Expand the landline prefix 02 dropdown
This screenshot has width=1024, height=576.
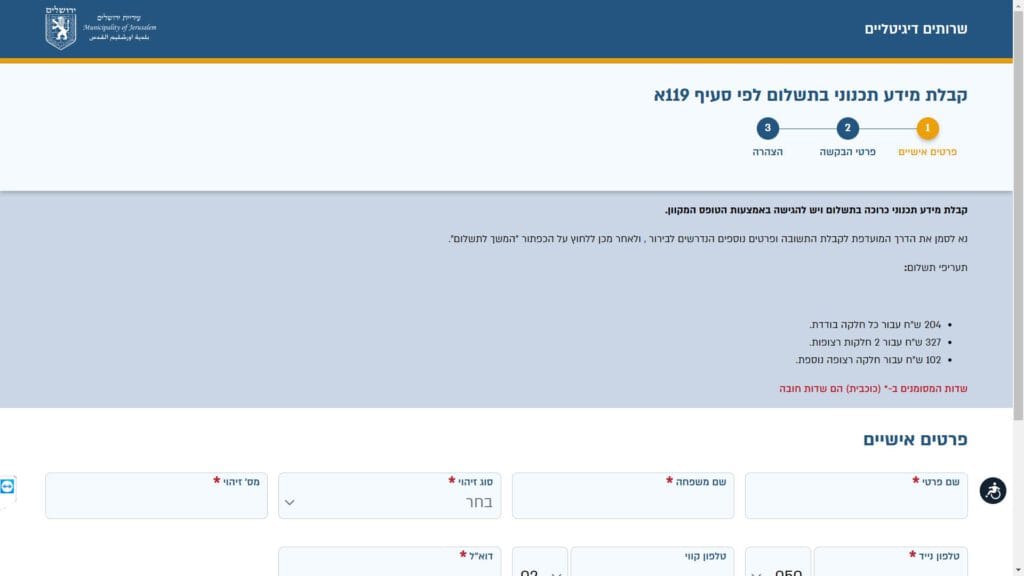pos(540,568)
